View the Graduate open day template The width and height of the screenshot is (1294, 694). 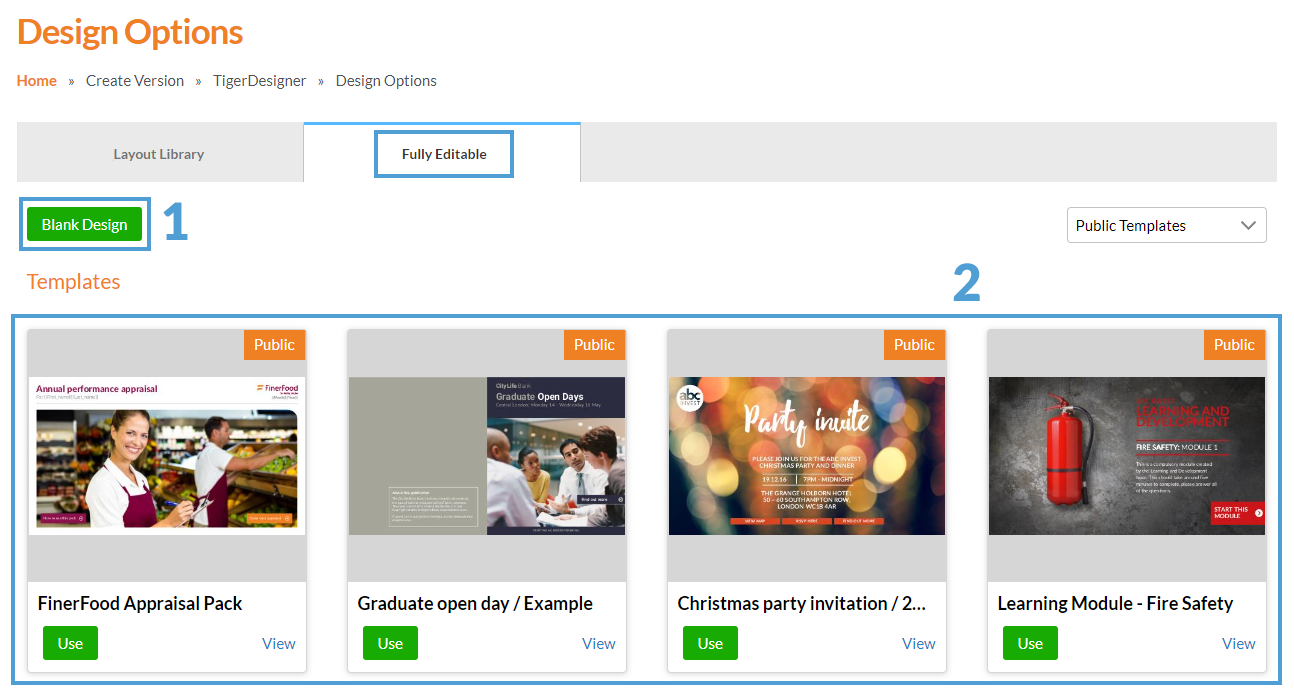click(598, 643)
